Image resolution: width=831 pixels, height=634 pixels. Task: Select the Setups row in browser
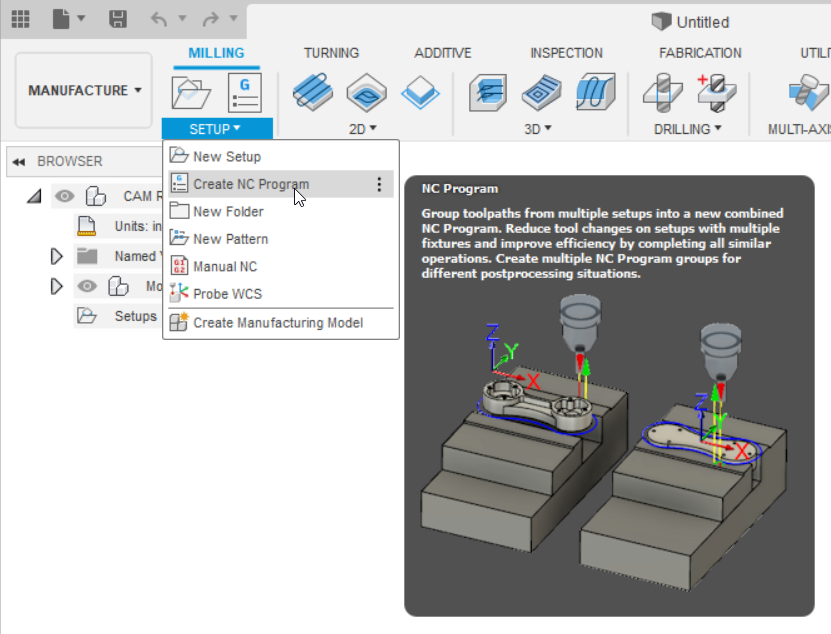118,316
